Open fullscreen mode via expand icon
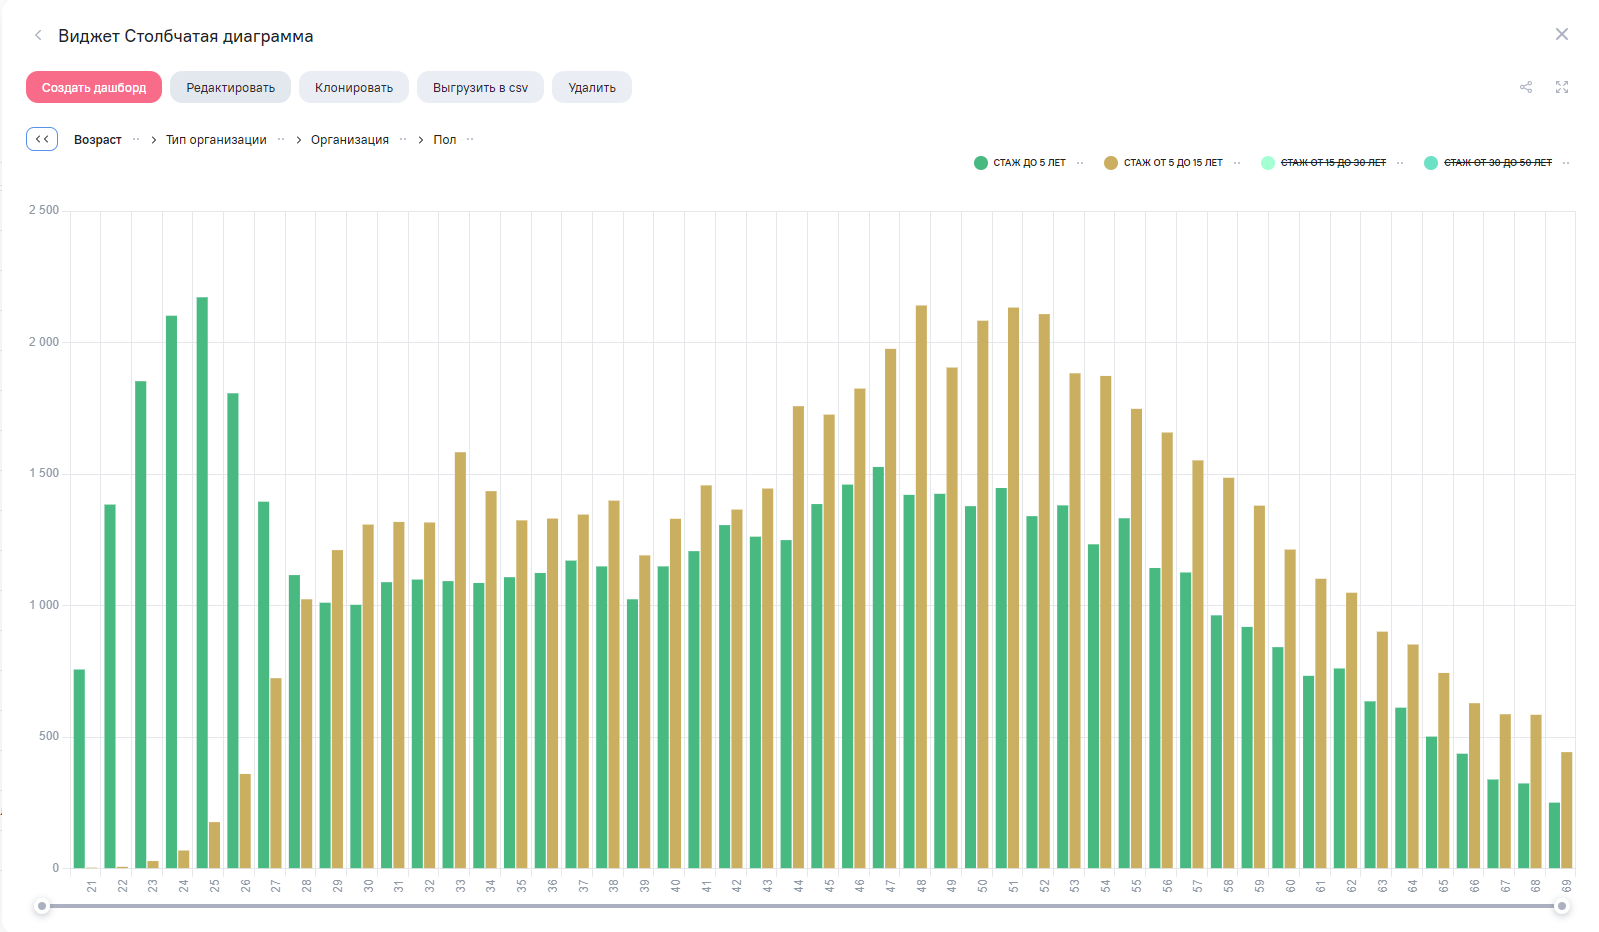Screen dimensions: 1599x932 (x=1562, y=88)
